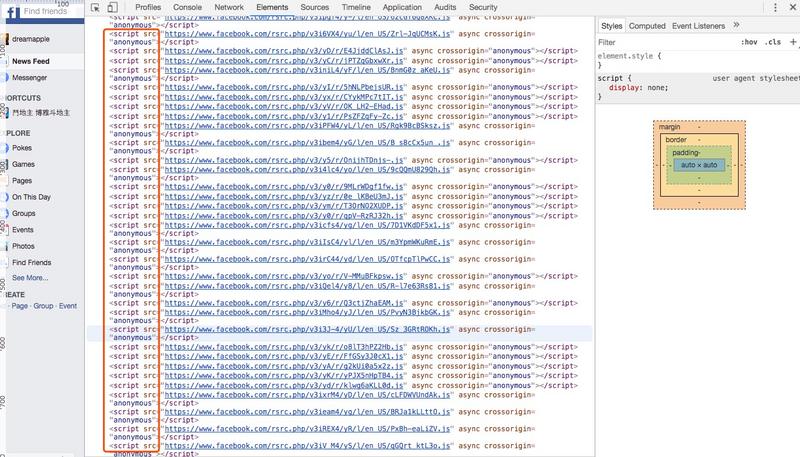Switch to the Network tab
The height and width of the screenshot is (457, 800).
[229, 7]
